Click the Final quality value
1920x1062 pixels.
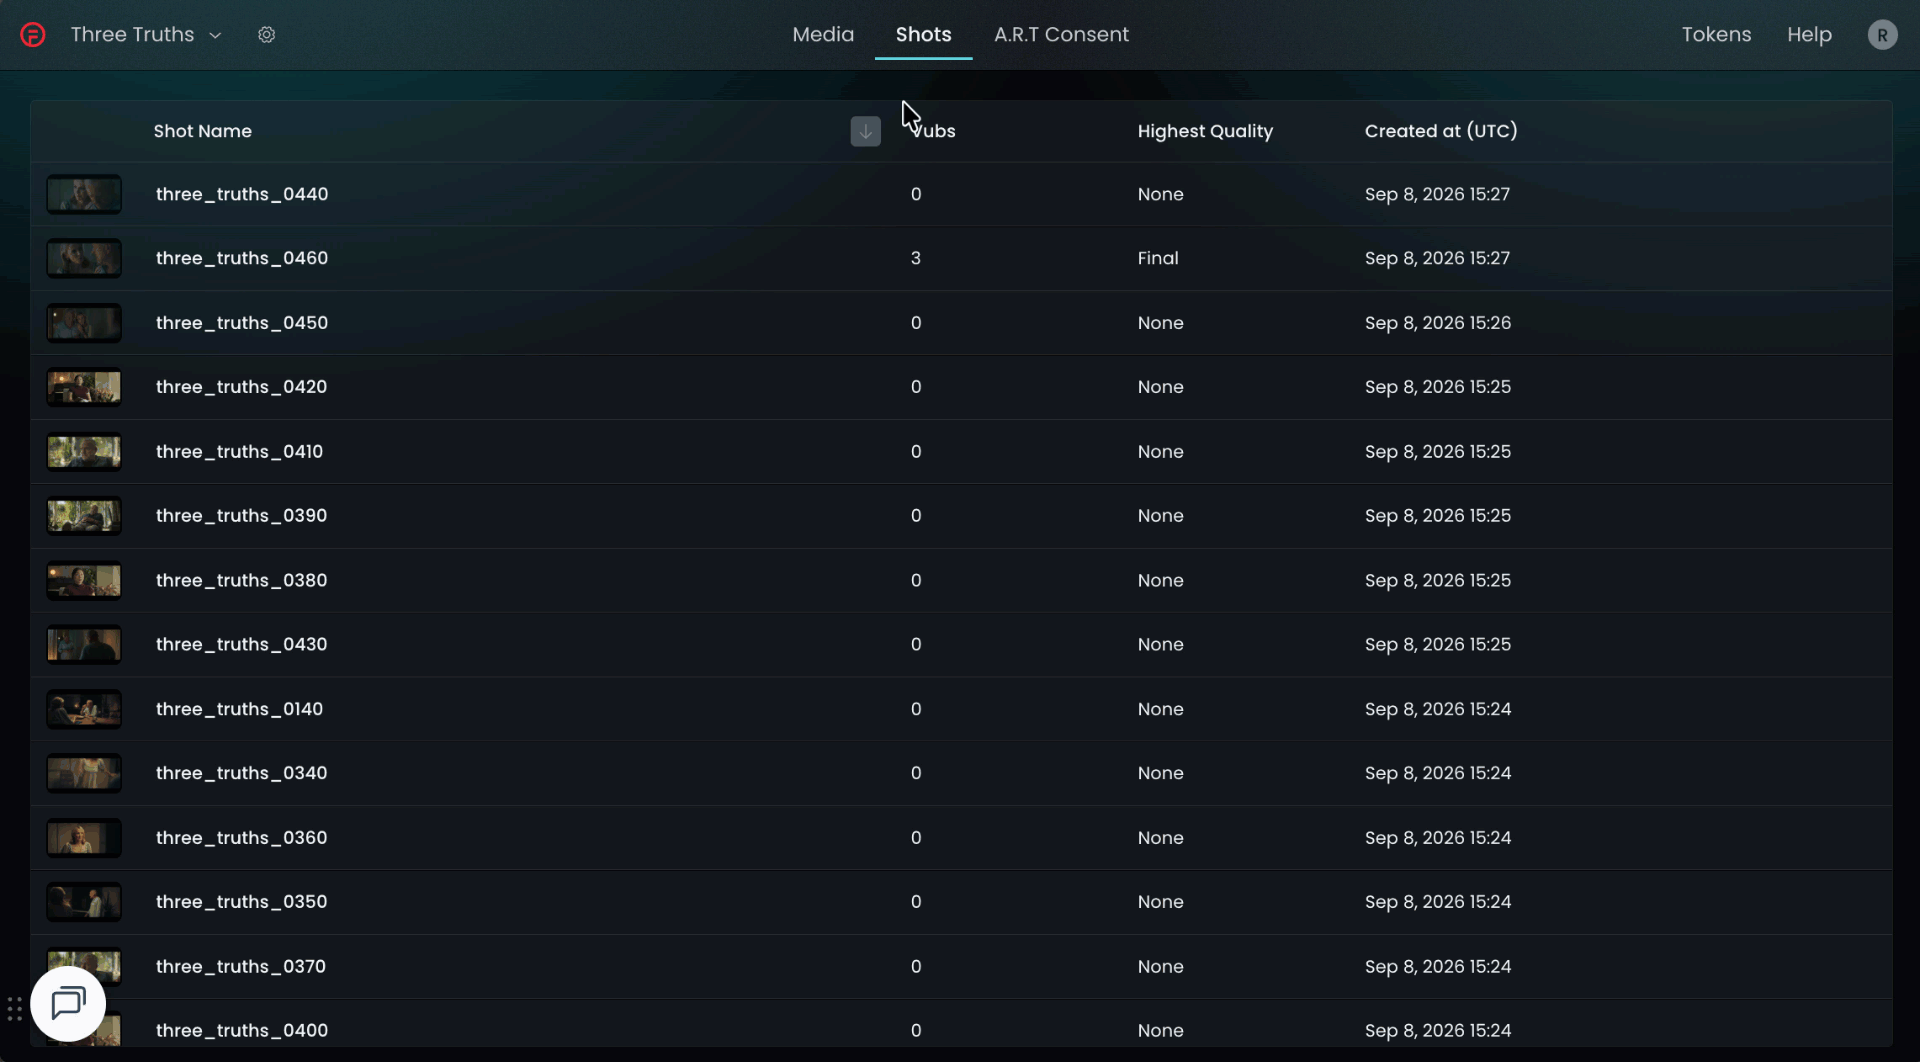pos(1158,258)
